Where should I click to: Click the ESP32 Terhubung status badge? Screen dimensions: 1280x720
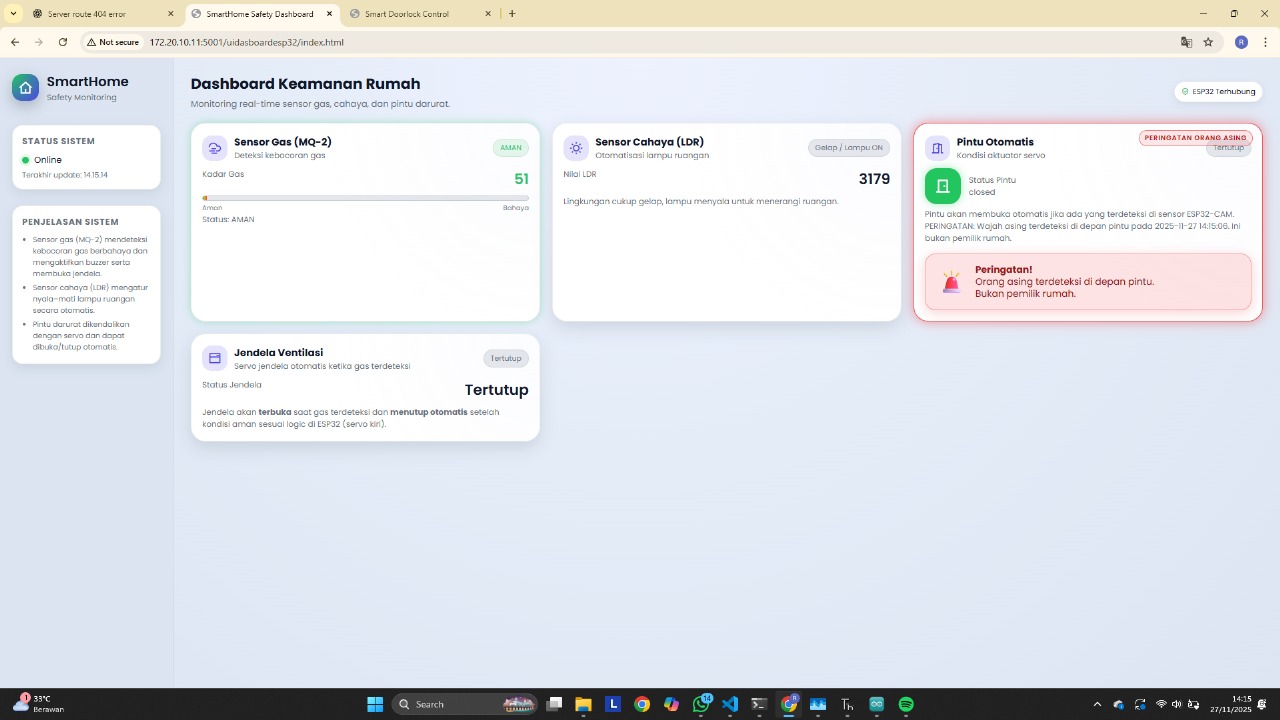(1218, 91)
